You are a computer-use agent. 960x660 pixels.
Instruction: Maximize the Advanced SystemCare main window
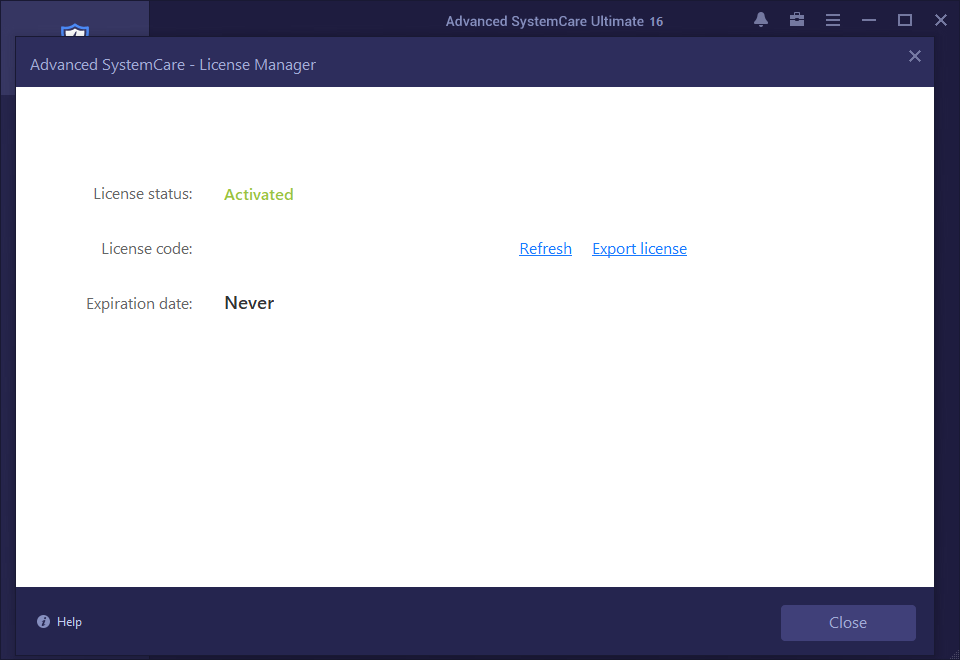click(x=905, y=20)
